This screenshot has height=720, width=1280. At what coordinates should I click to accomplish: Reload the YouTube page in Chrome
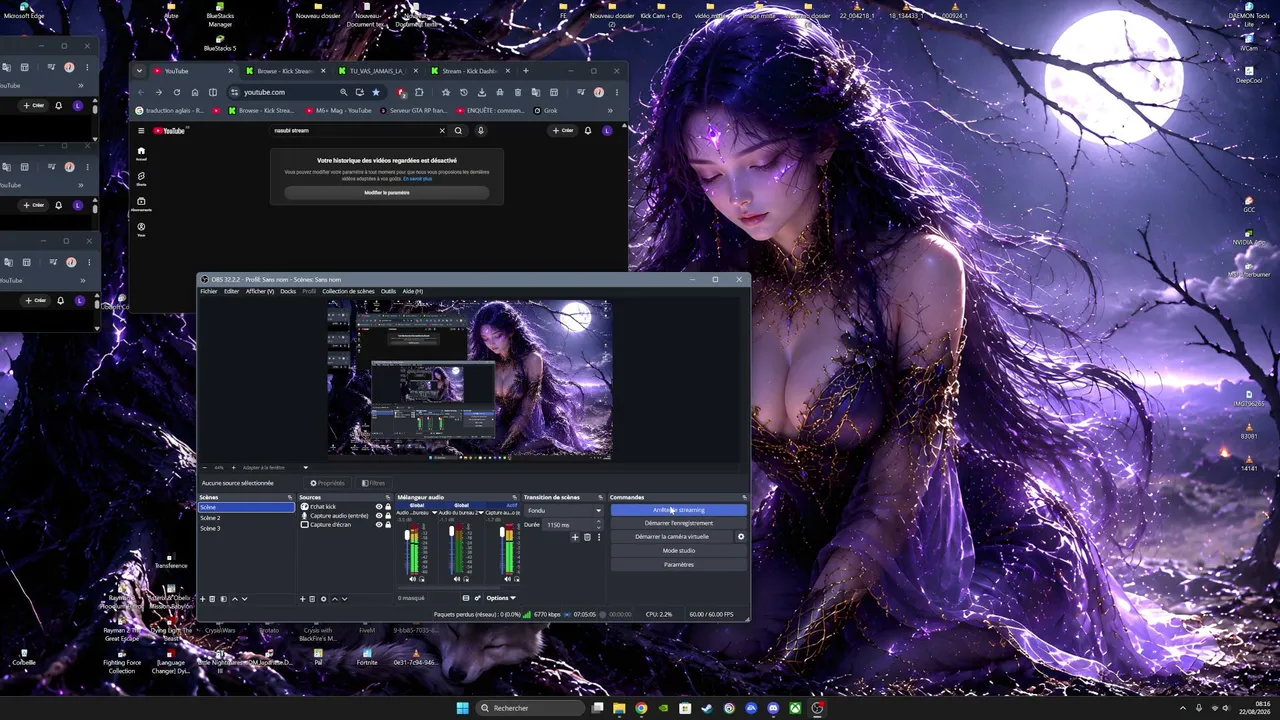click(x=176, y=92)
